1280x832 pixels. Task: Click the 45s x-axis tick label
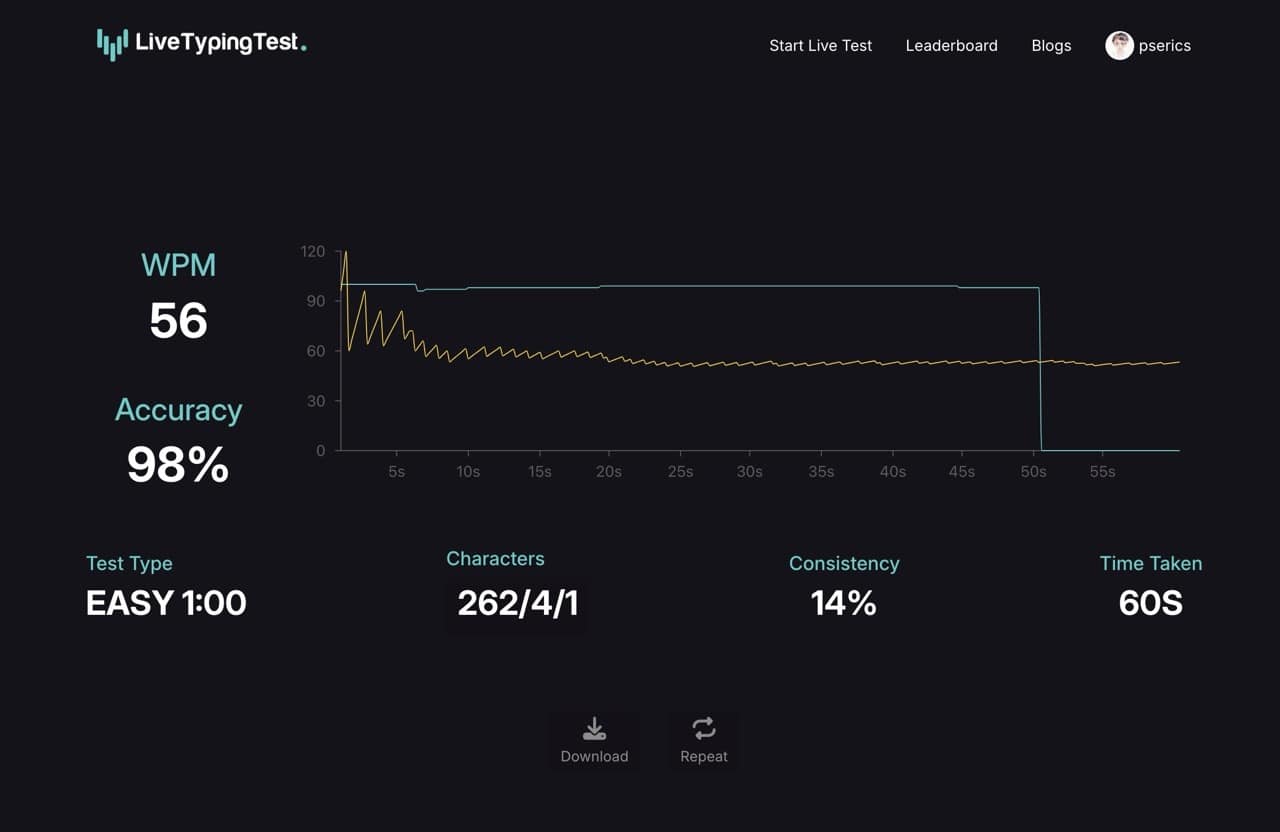point(962,472)
